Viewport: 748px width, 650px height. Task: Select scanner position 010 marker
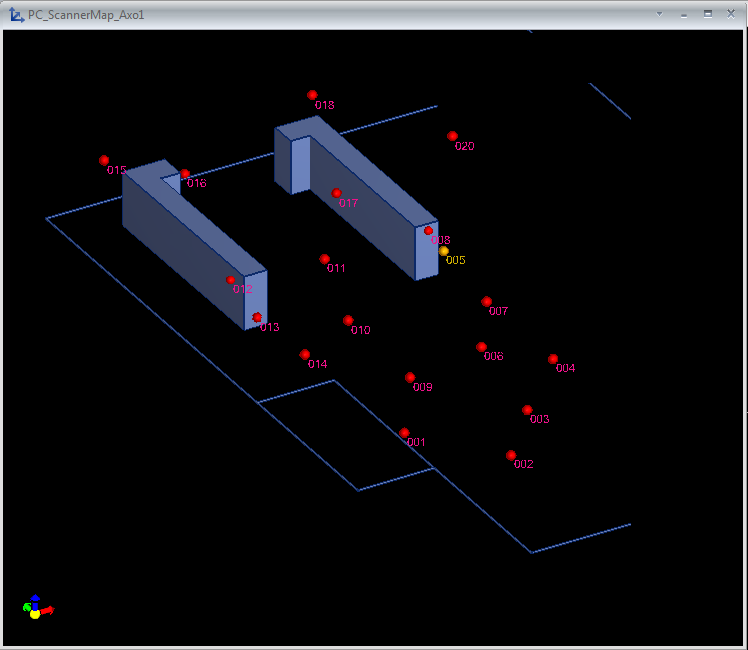pyautogui.click(x=348, y=321)
